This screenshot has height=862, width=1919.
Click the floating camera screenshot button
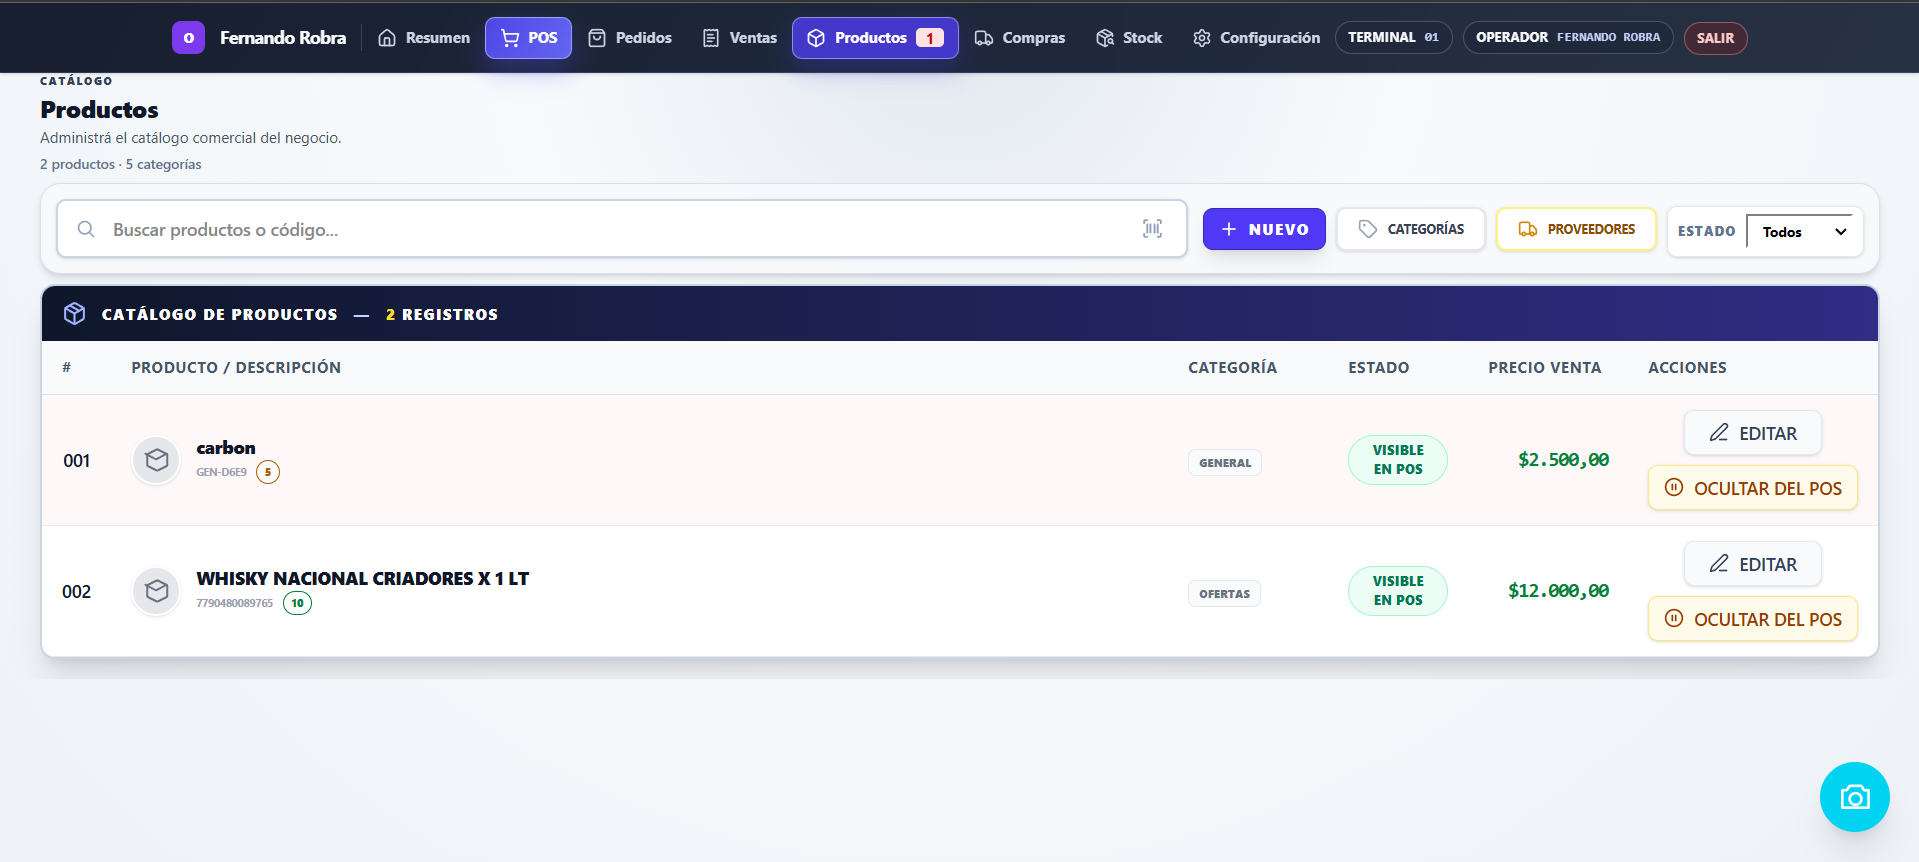tap(1855, 797)
